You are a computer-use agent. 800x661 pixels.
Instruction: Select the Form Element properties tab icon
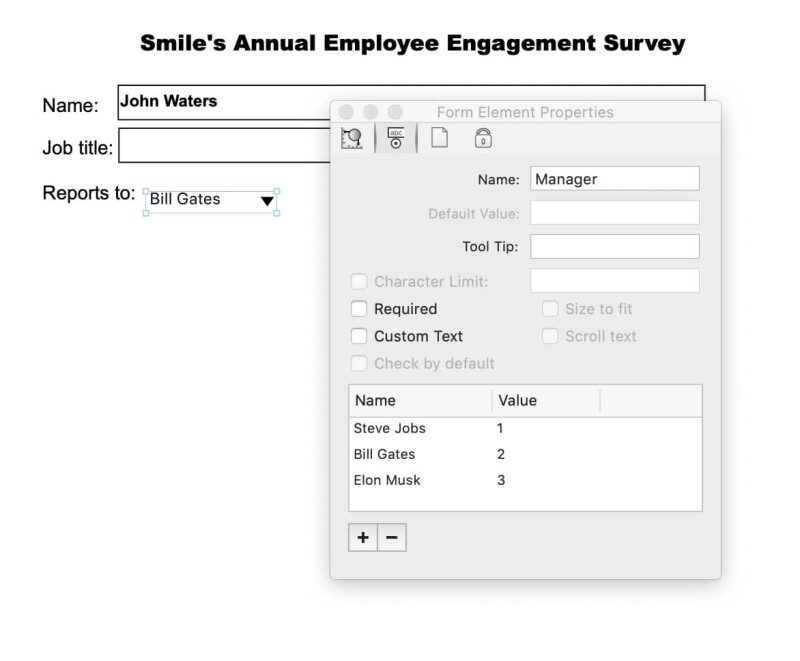(x=396, y=138)
